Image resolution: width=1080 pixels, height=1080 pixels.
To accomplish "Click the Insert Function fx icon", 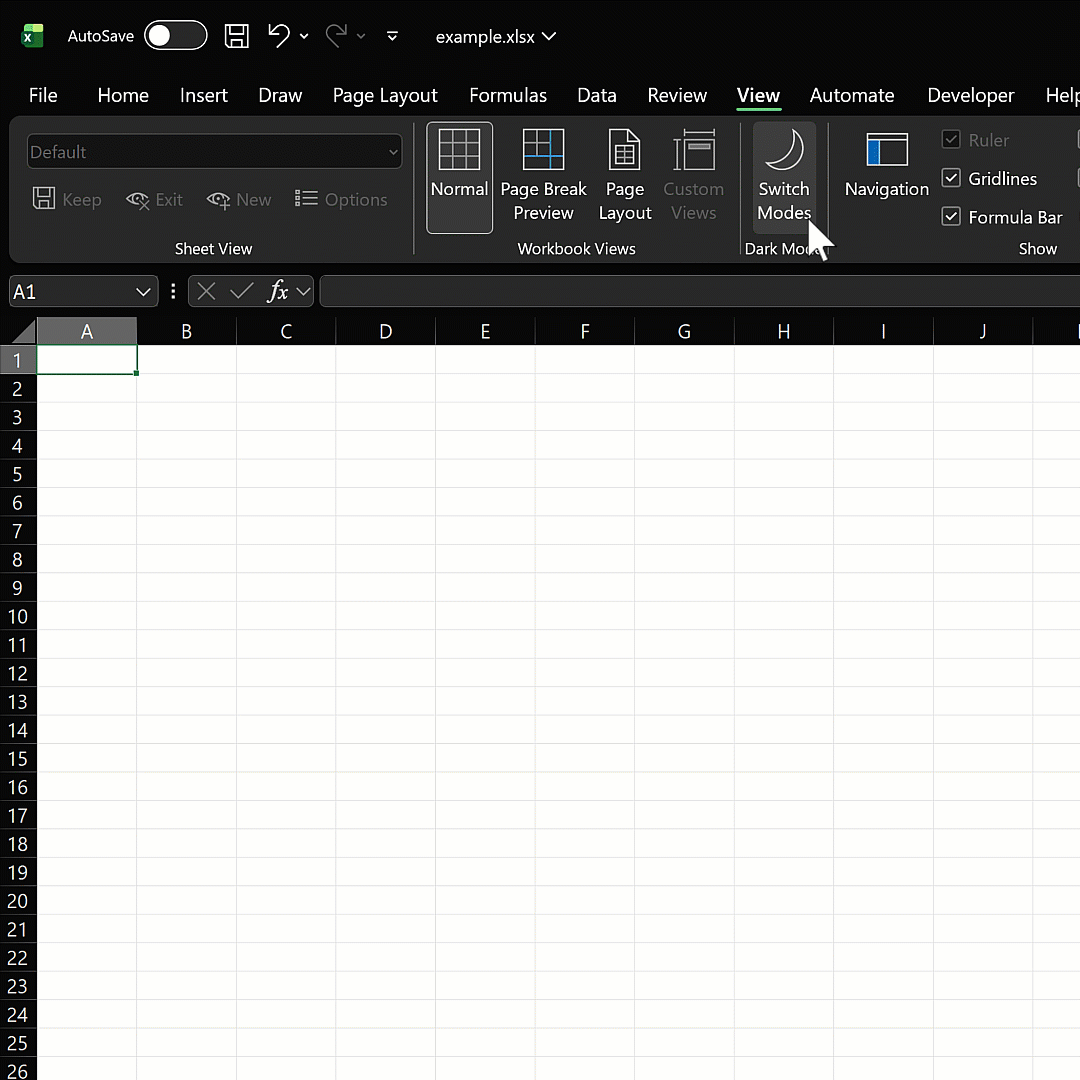I will point(278,291).
